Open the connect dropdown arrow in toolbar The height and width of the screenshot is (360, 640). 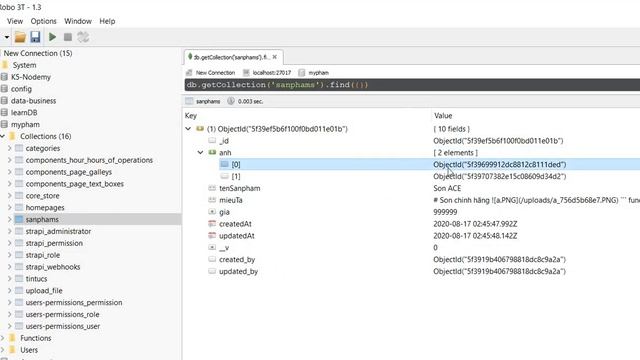point(7,37)
